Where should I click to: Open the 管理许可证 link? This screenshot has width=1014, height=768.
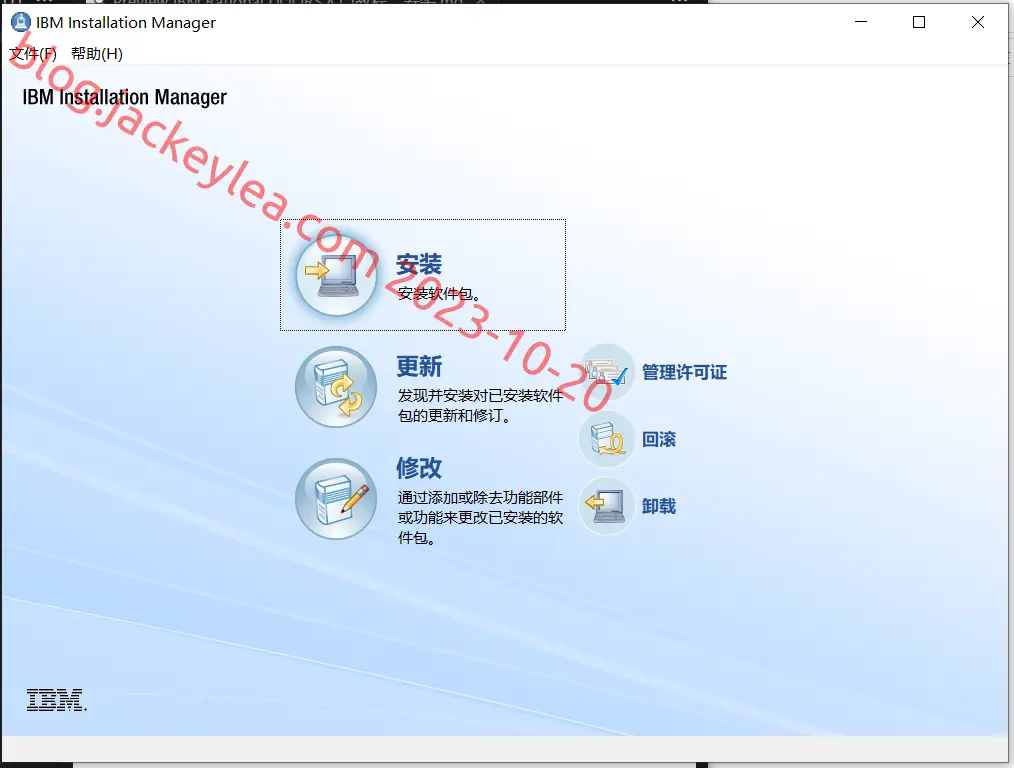[684, 372]
